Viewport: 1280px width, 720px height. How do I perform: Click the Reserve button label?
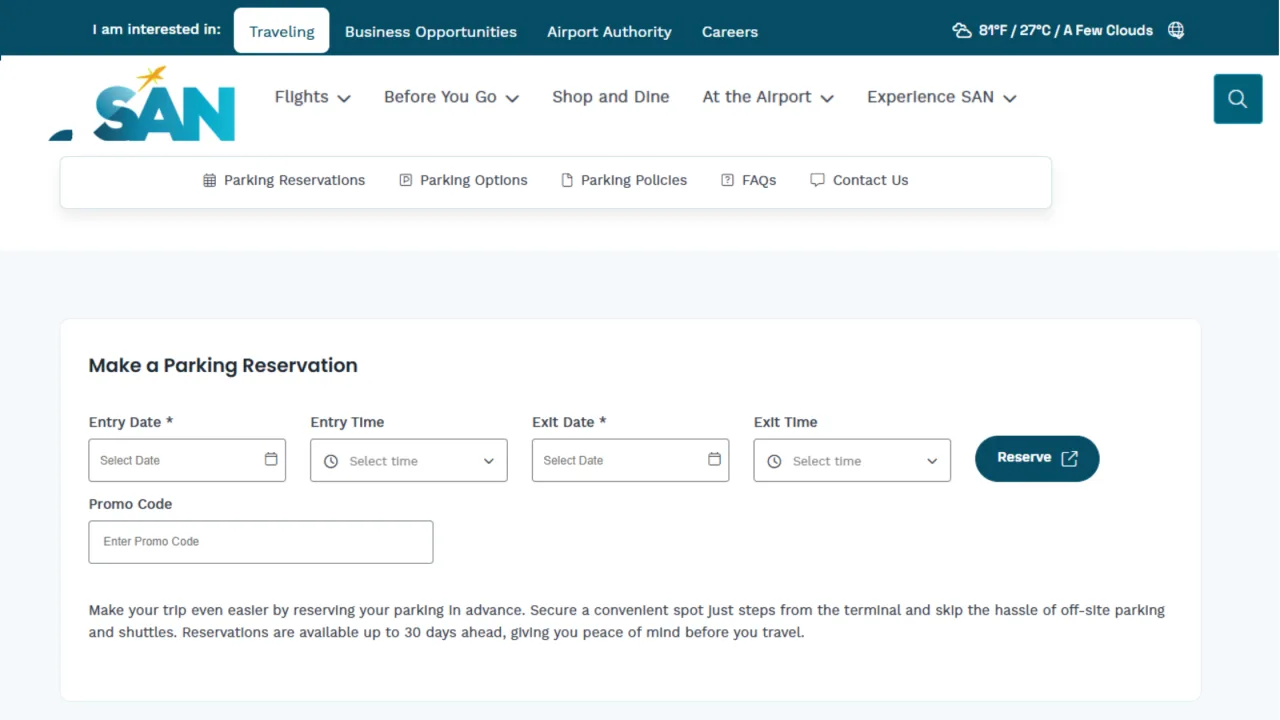point(1024,457)
